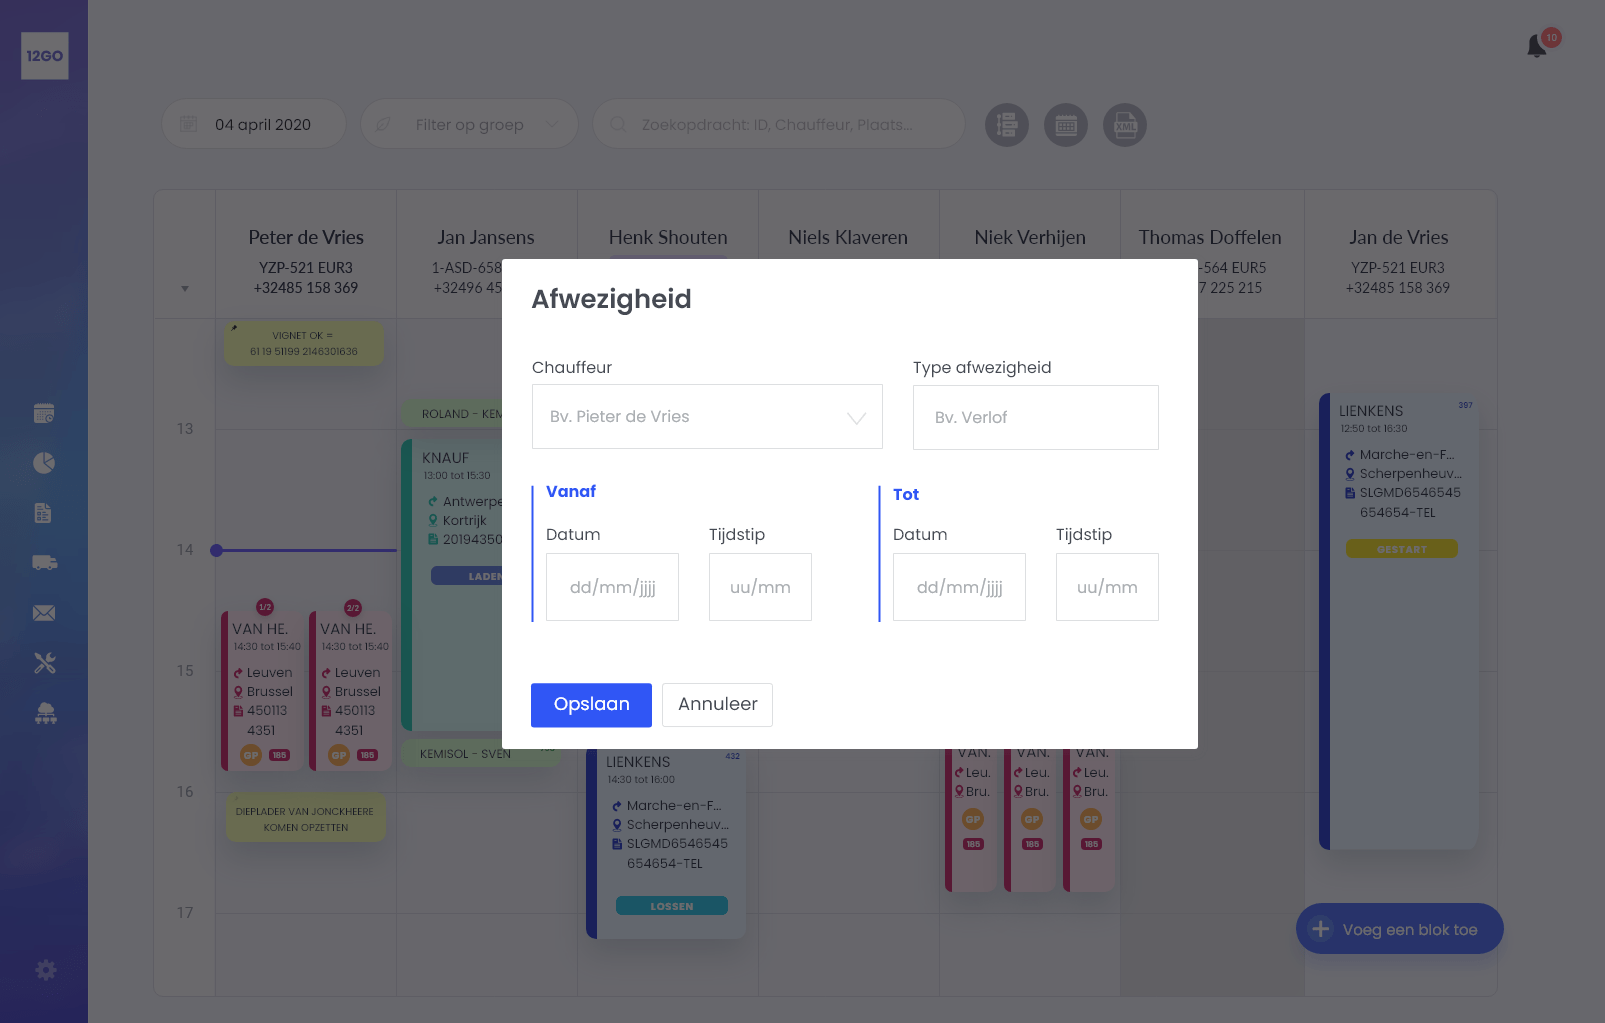Image resolution: width=1605 pixels, height=1023 pixels.
Task: Select the reports document icon in the sidebar
Action: (43, 512)
